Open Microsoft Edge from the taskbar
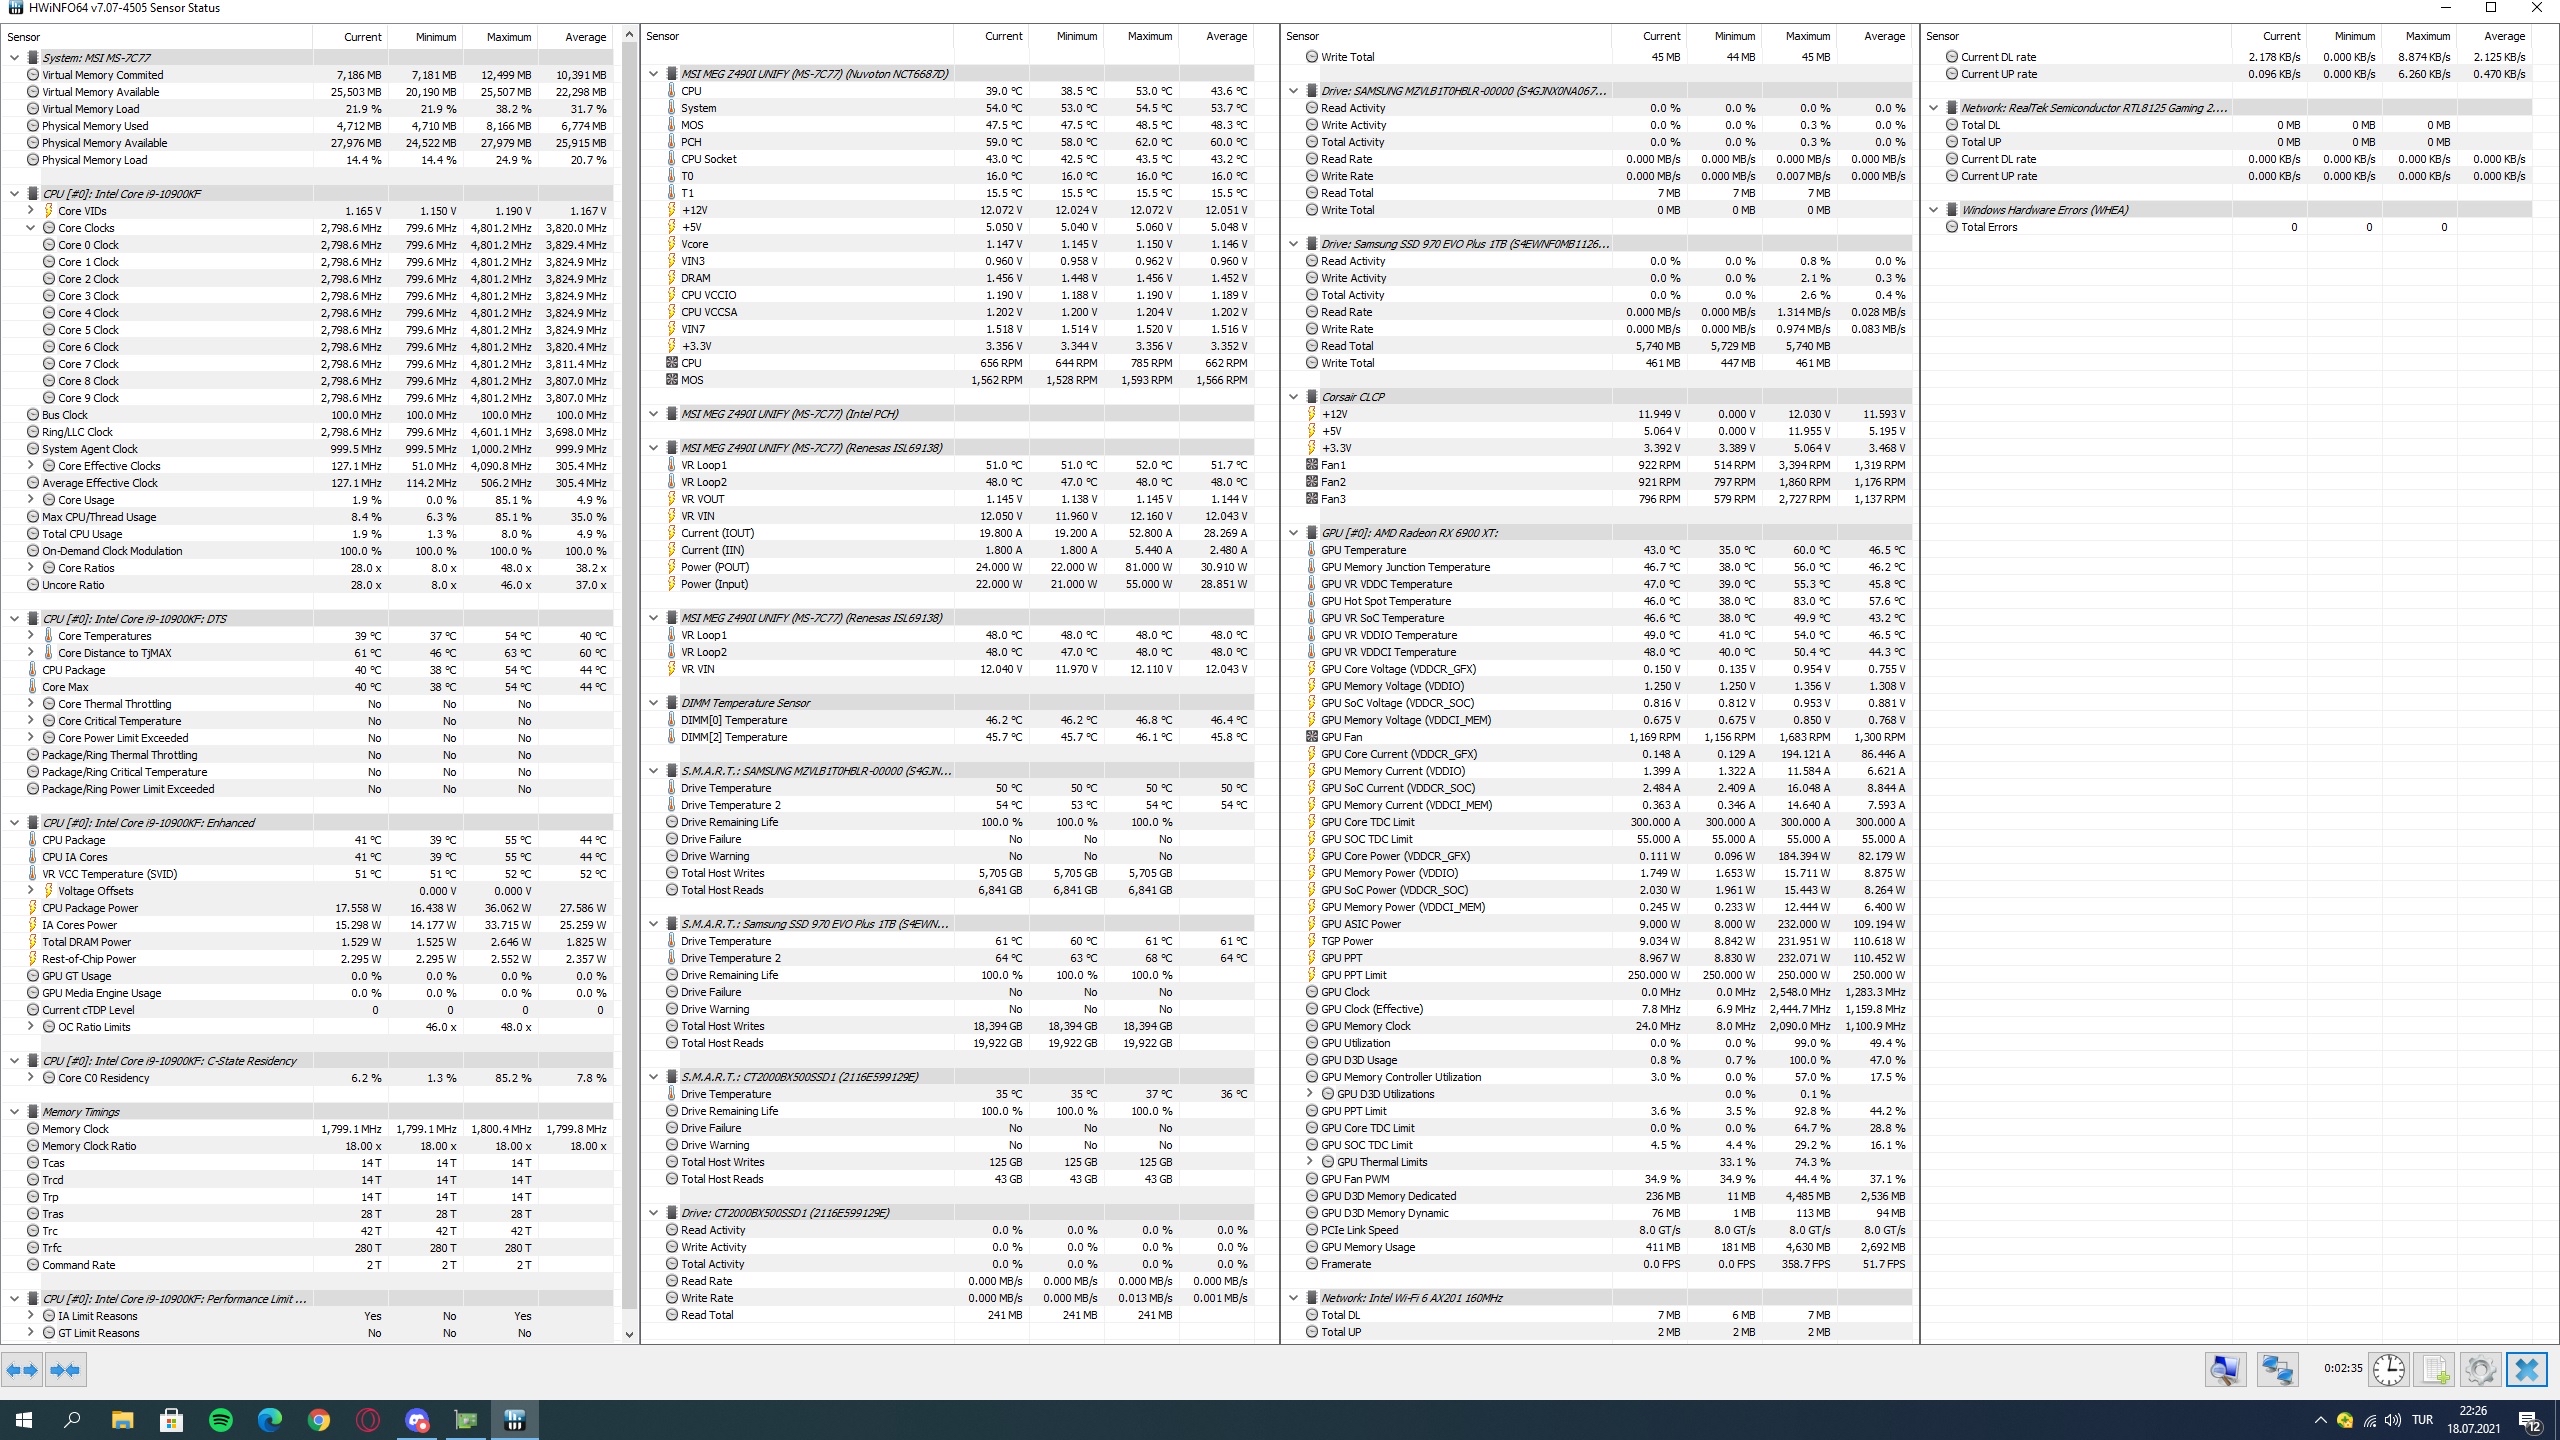This screenshot has height=1440, width=2560. [x=270, y=1420]
